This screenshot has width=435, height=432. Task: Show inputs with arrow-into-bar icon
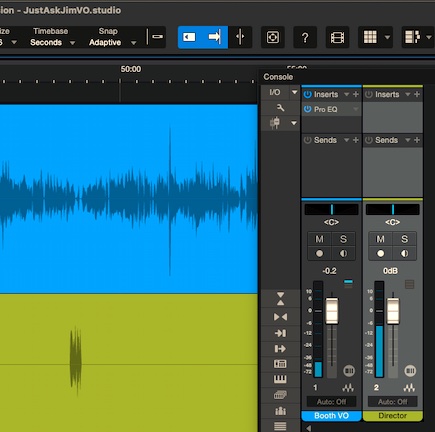coord(280,333)
